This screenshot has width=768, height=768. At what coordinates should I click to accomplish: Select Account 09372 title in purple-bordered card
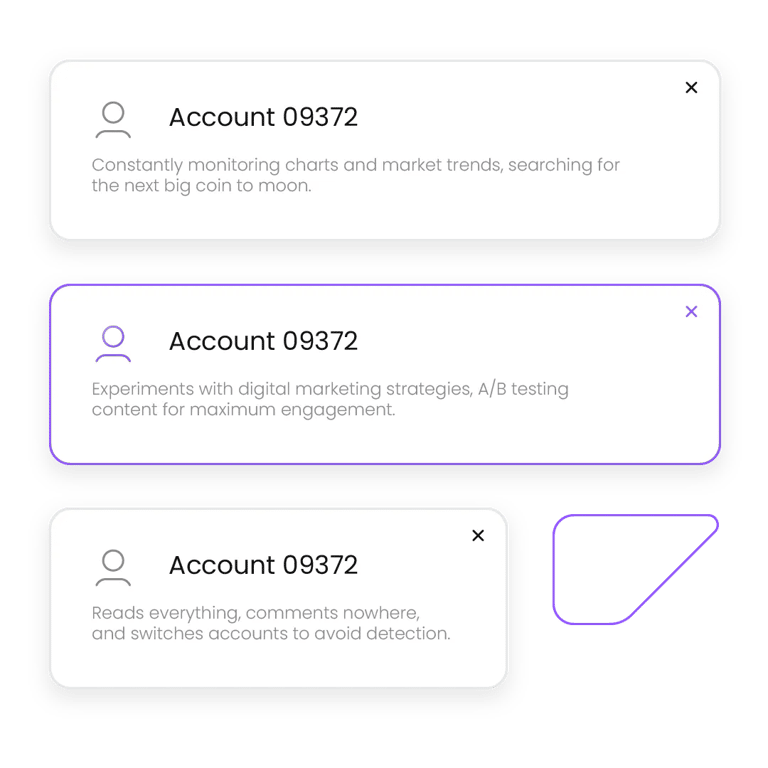click(264, 341)
